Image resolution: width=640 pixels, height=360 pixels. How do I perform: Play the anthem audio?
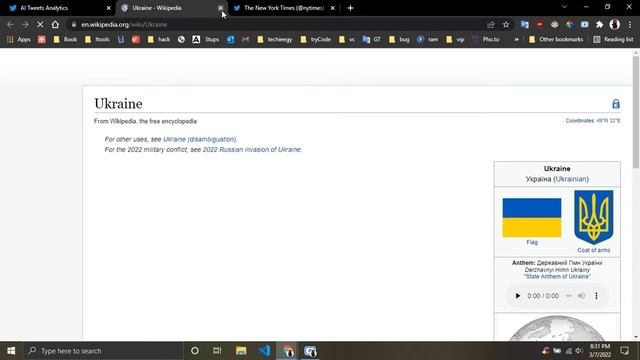(x=518, y=296)
